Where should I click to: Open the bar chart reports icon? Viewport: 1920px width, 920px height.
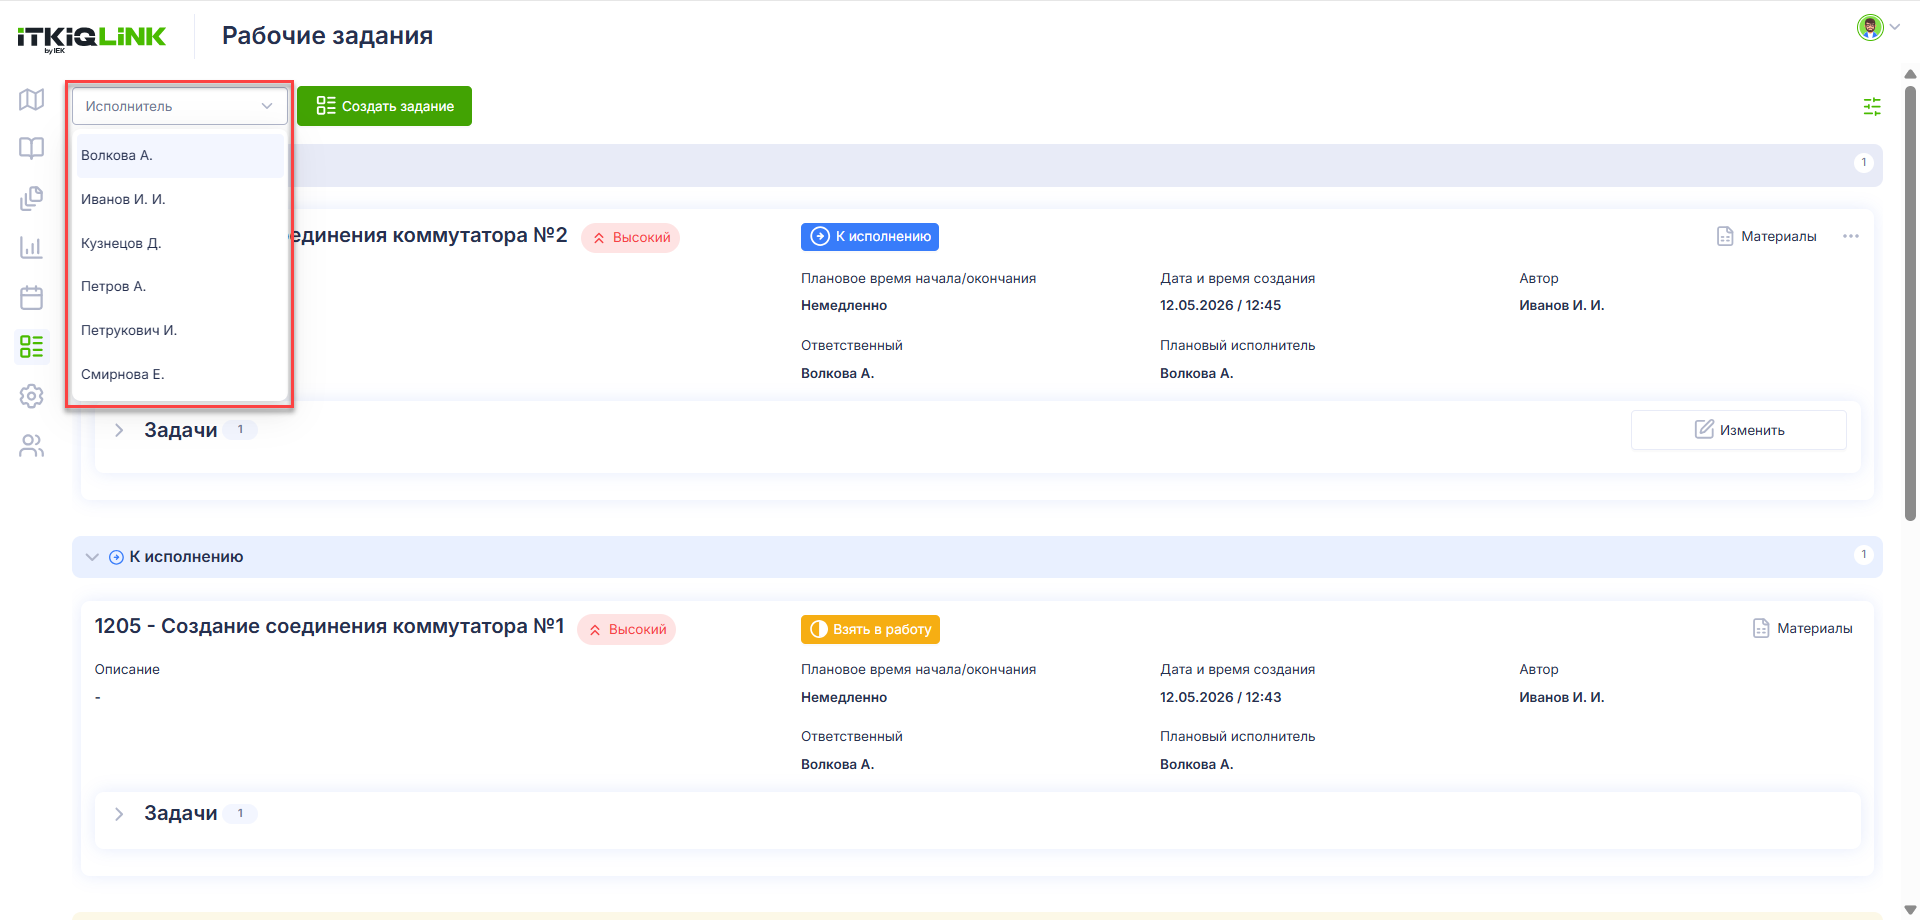[x=31, y=247]
